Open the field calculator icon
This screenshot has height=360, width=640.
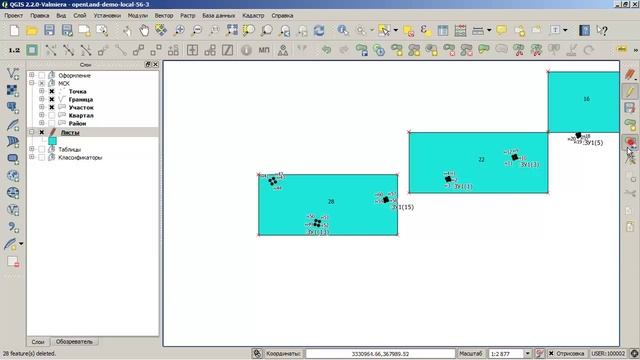click(x=460, y=31)
